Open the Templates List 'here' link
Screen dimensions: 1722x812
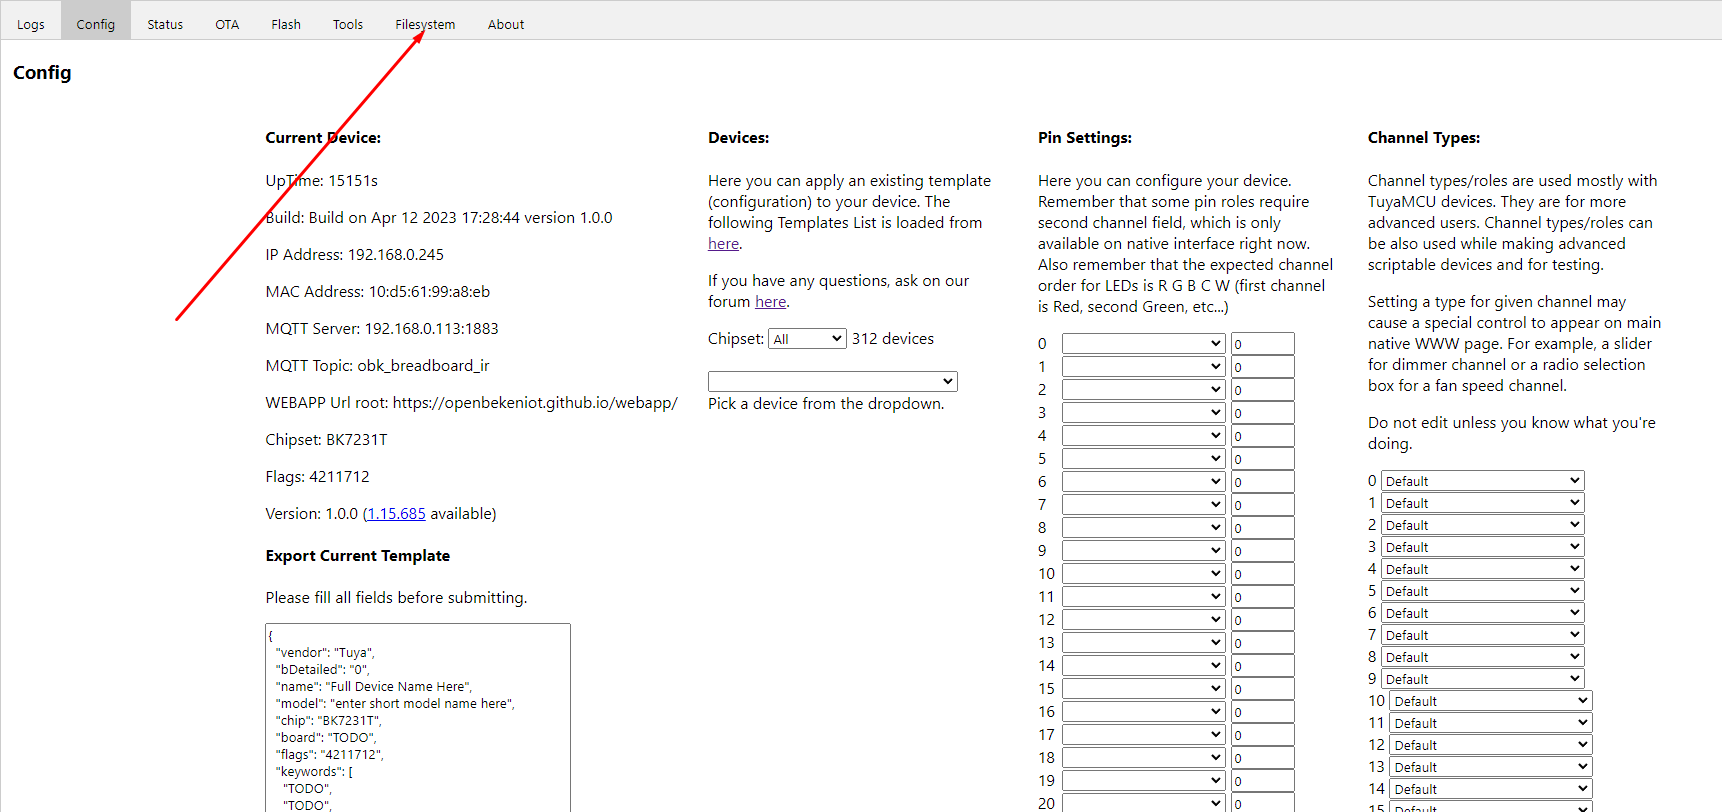point(723,244)
